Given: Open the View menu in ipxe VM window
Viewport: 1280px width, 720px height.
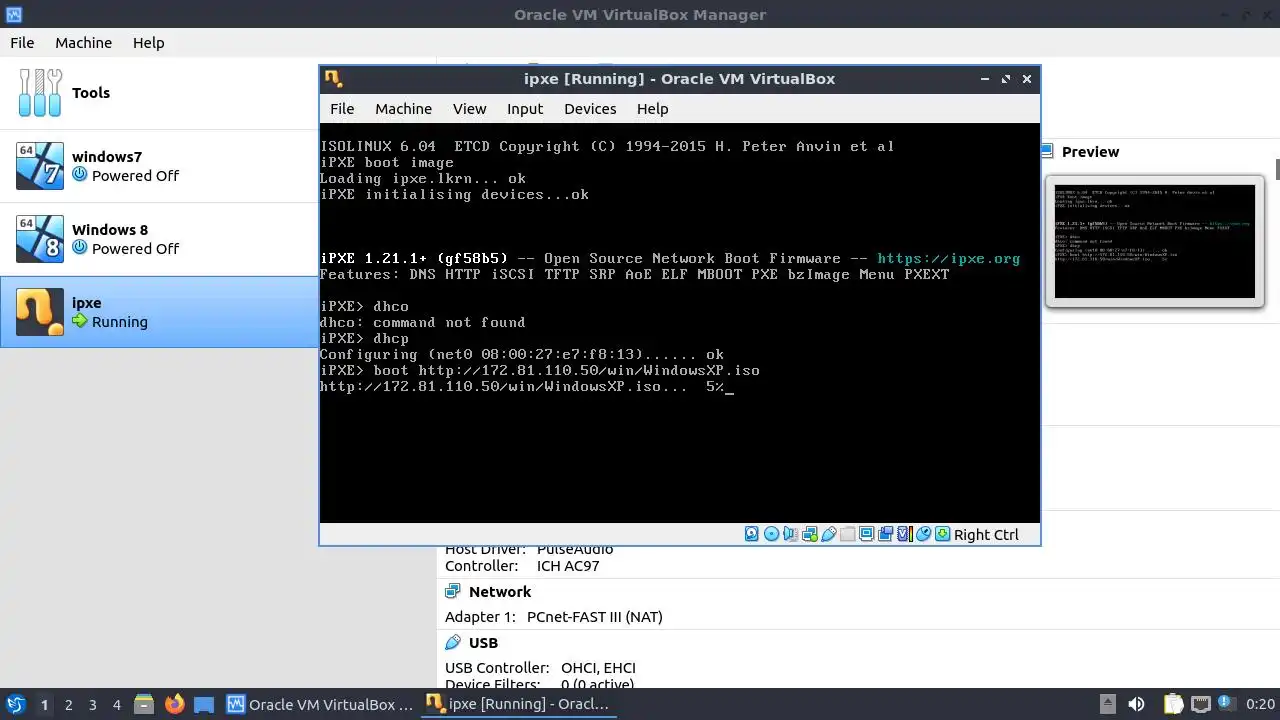Looking at the screenshot, I should [x=469, y=108].
